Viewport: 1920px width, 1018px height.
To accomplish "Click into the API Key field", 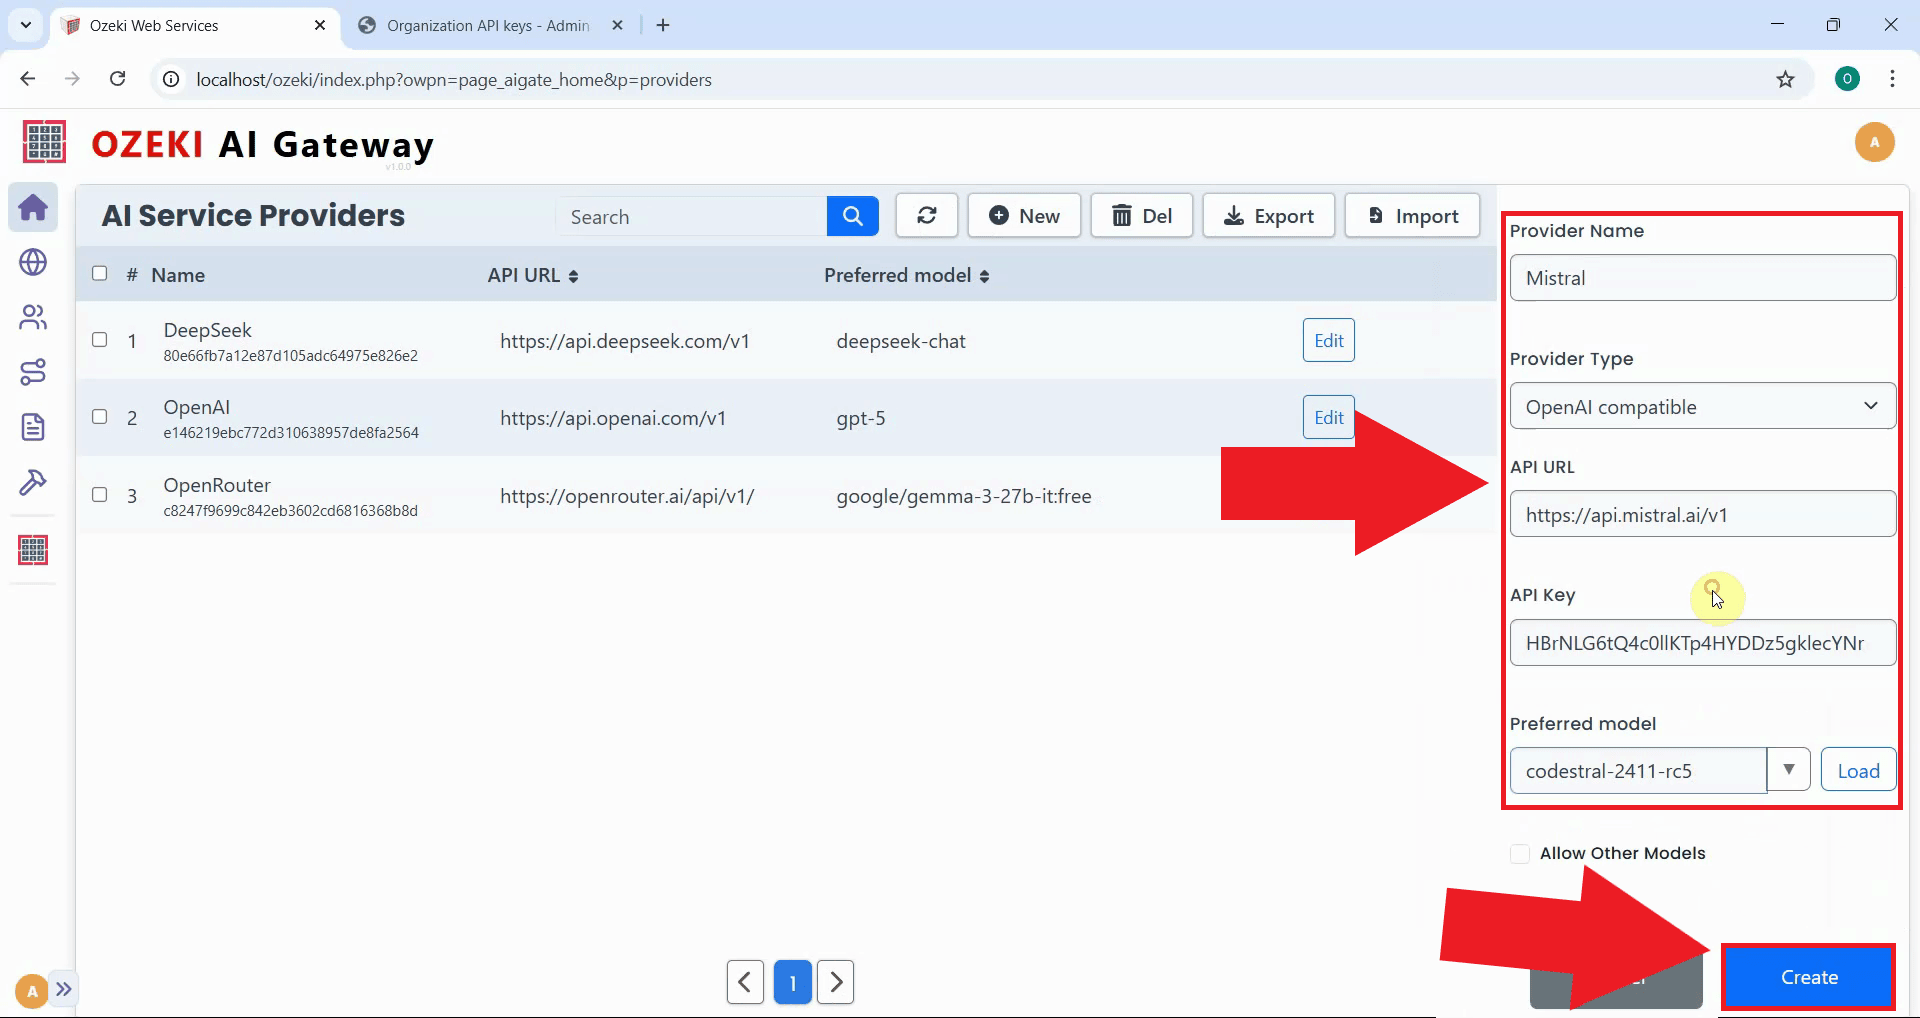I will point(1702,643).
